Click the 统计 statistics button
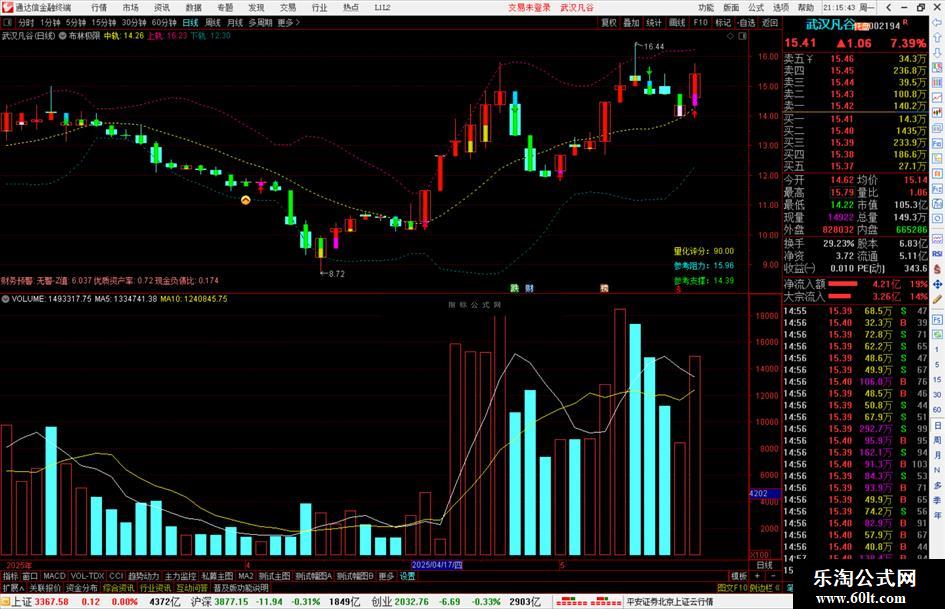 click(x=655, y=22)
